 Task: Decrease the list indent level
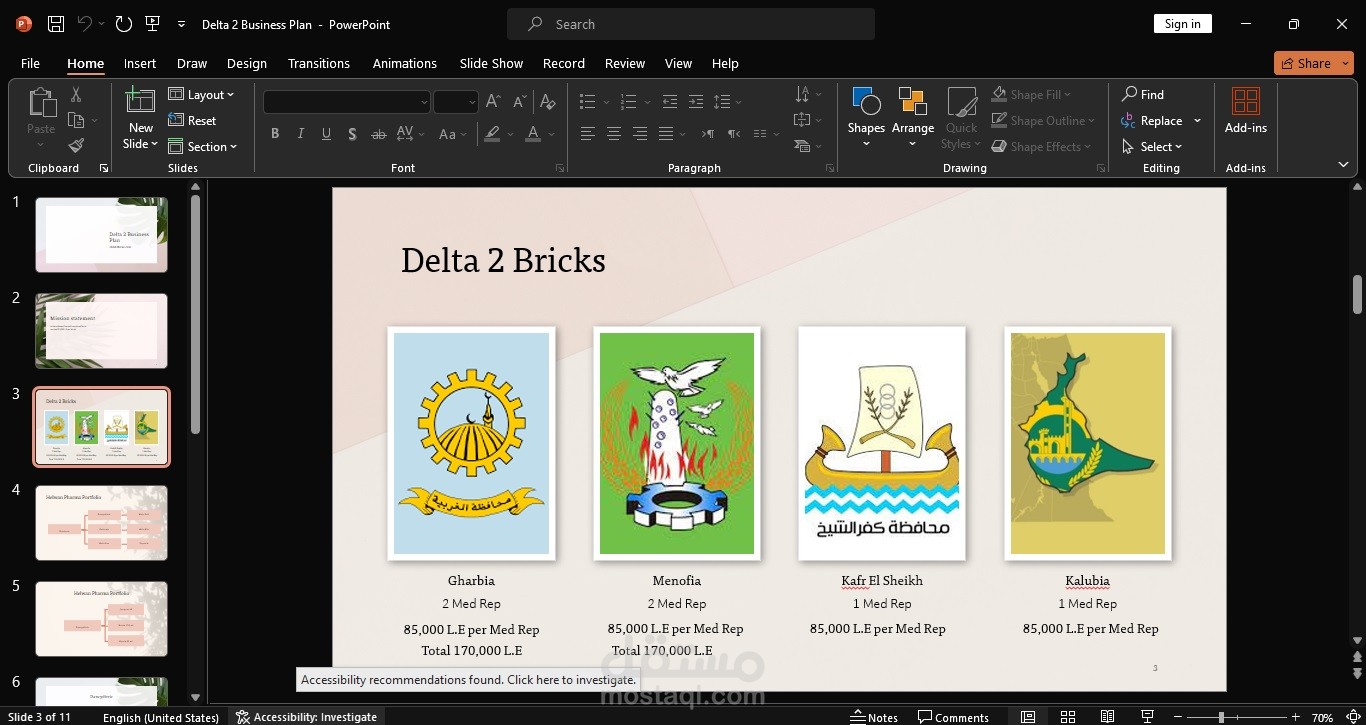pyautogui.click(x=670, y=101)
